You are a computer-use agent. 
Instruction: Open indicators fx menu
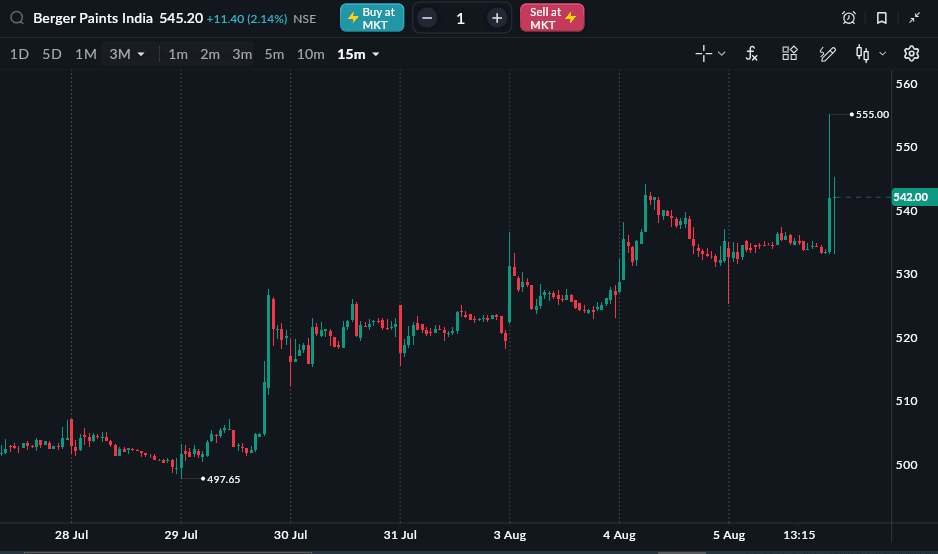click(x=752, y=54)
